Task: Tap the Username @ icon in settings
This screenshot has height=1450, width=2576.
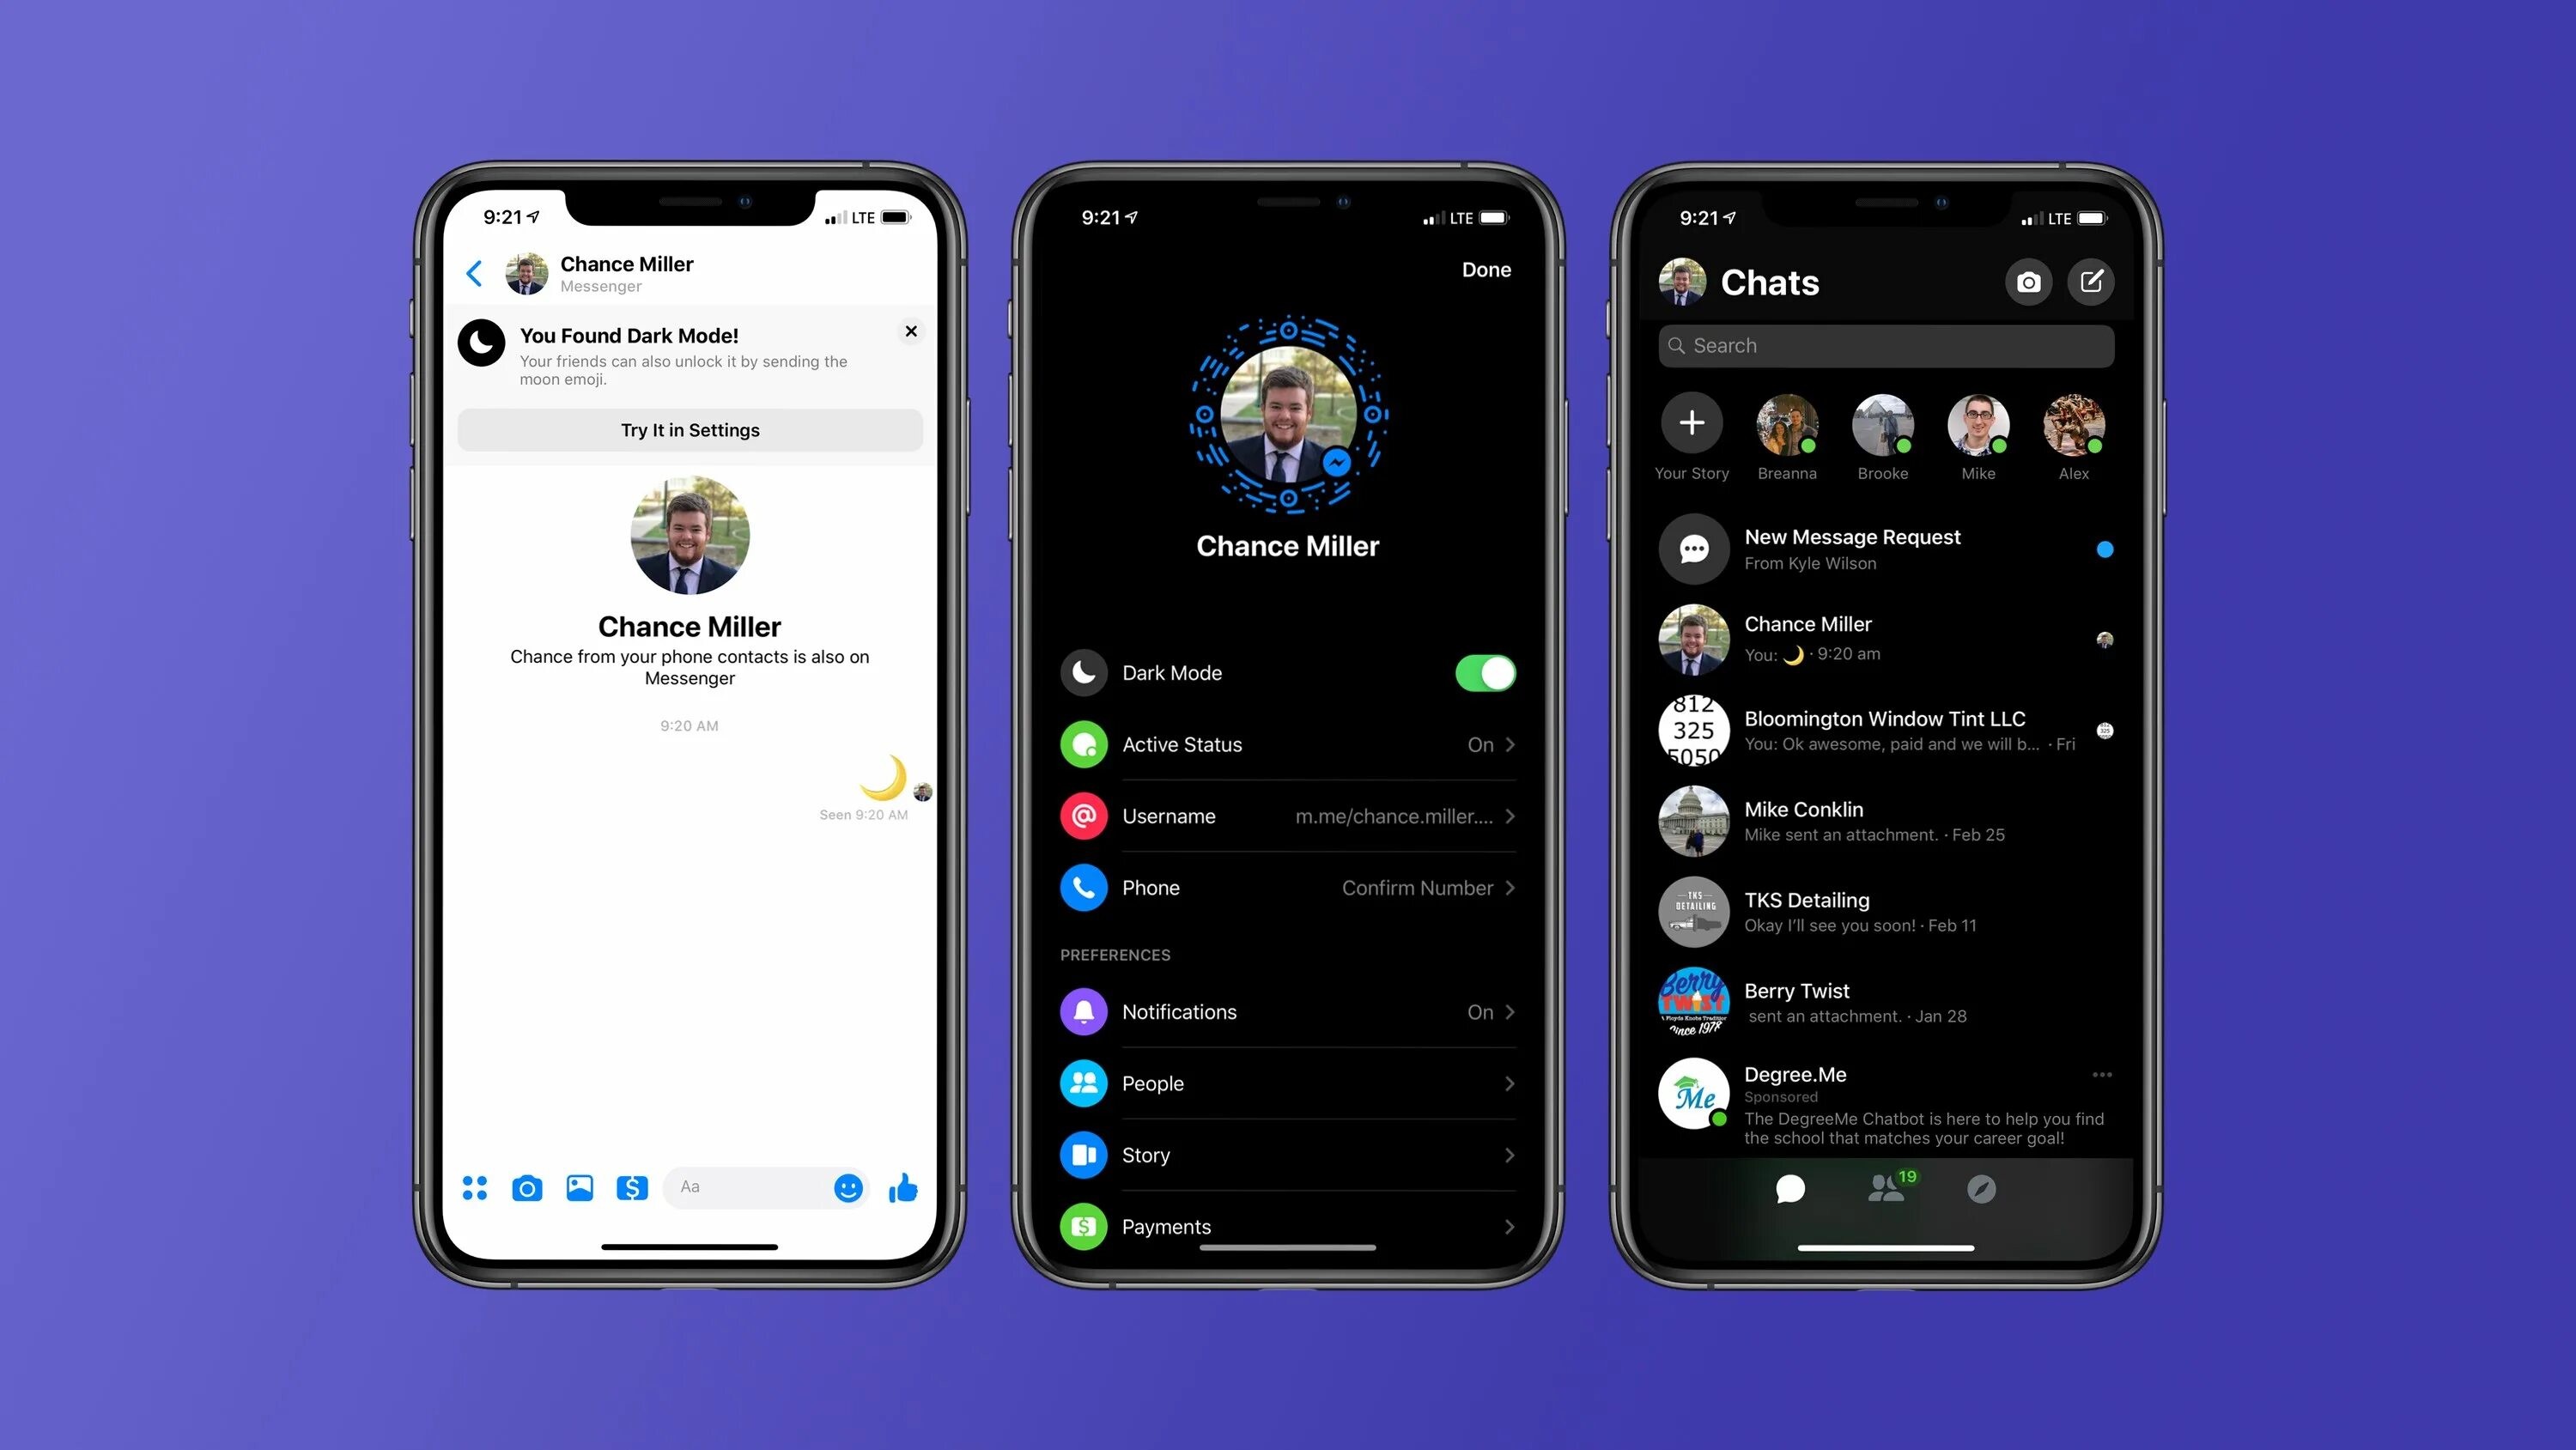Action: click(1081, 816)
